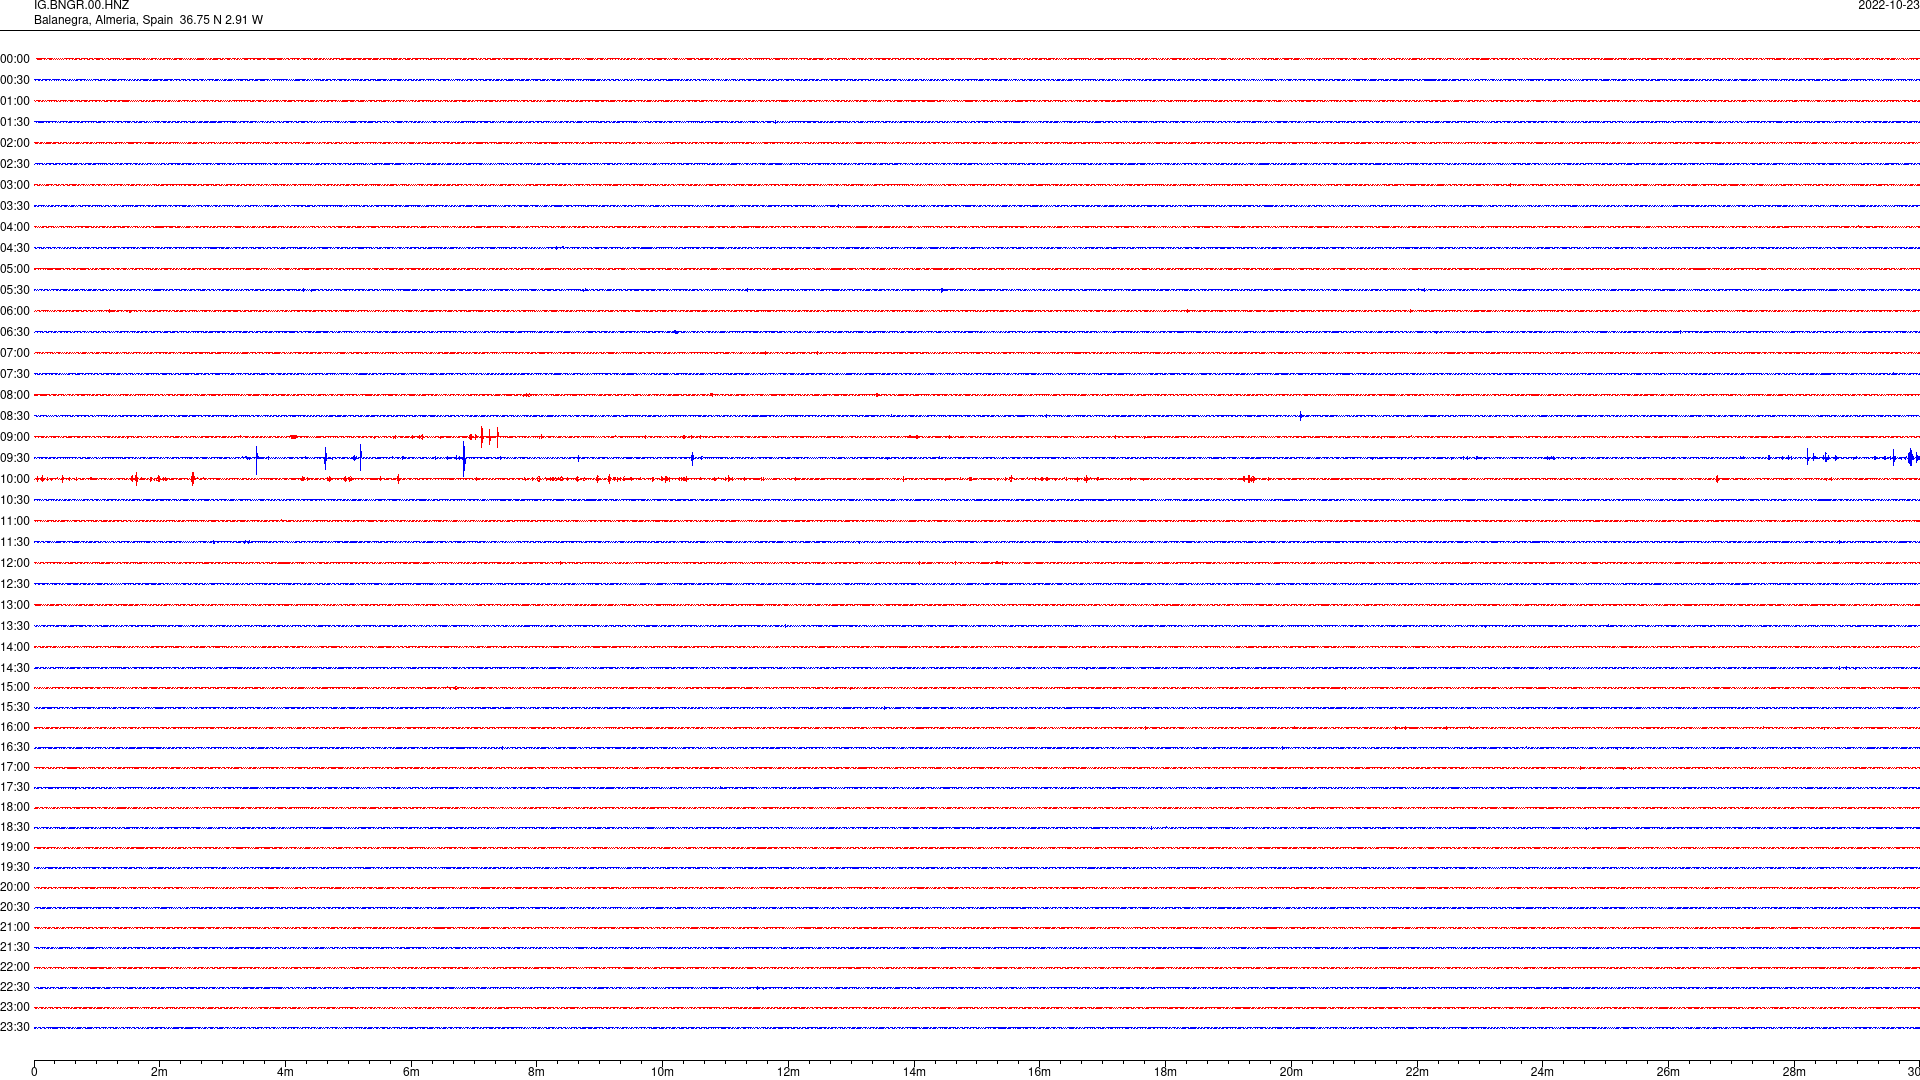Click the 10m tick label on time axis
1920x1080 pixels.
(662, 1072)
